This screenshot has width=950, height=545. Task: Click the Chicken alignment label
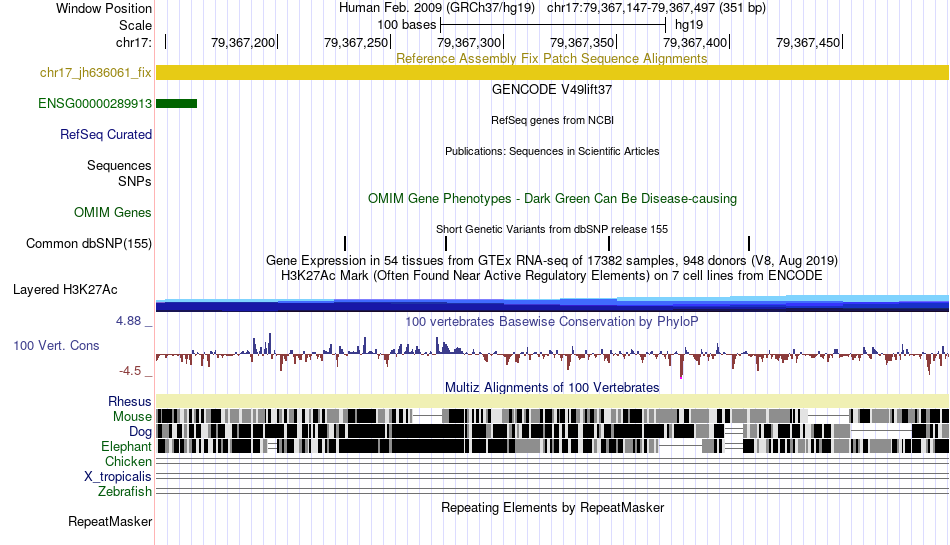coord(128,461)
